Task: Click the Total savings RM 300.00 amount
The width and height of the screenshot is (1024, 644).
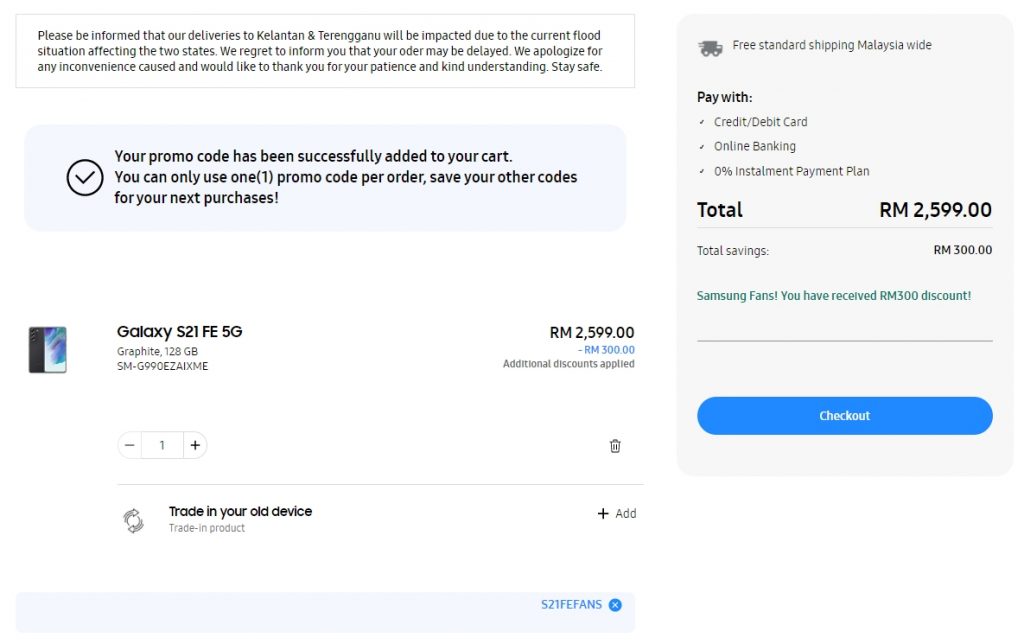Action: coord(962,250)
